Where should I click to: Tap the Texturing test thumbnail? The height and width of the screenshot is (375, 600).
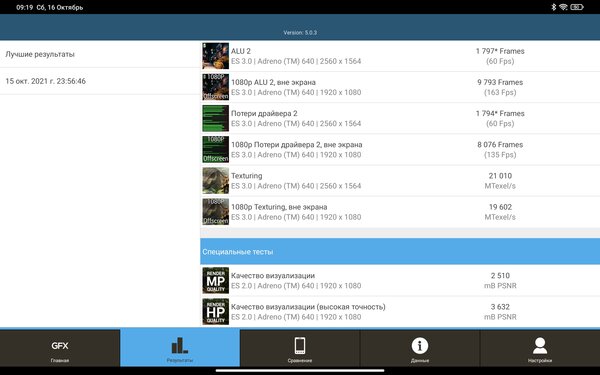(x=215, y=181)
